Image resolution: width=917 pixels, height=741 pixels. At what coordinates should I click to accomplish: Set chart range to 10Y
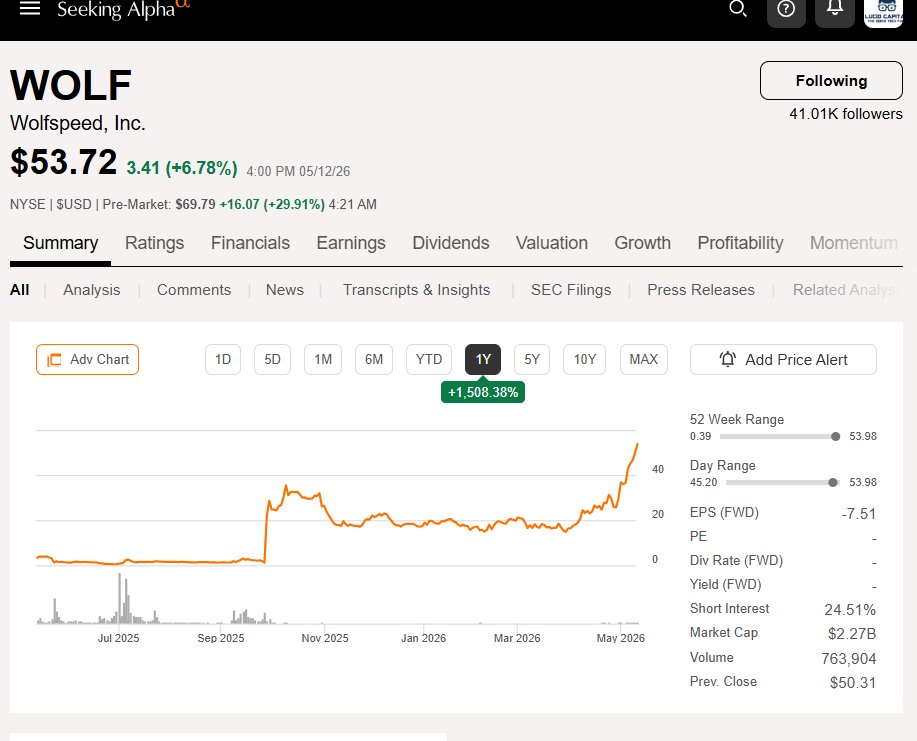pyautogui.click(x=584, y=359)
